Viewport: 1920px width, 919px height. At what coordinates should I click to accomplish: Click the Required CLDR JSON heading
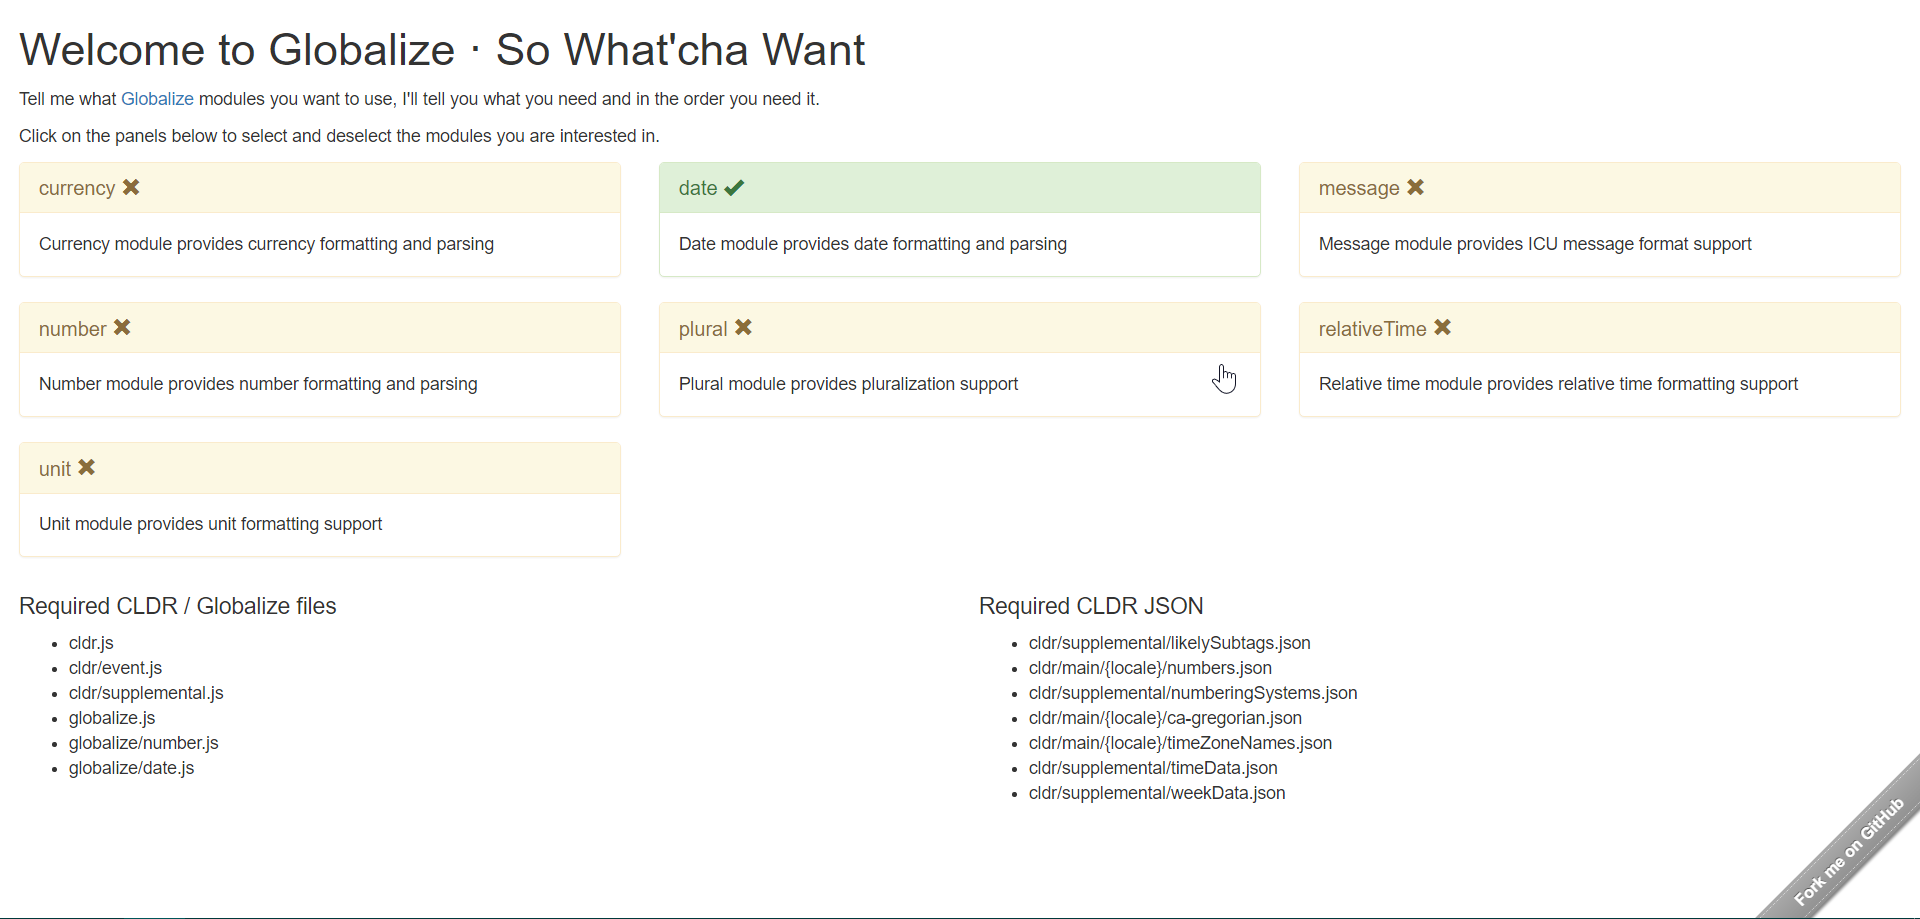click(1091, 606)
